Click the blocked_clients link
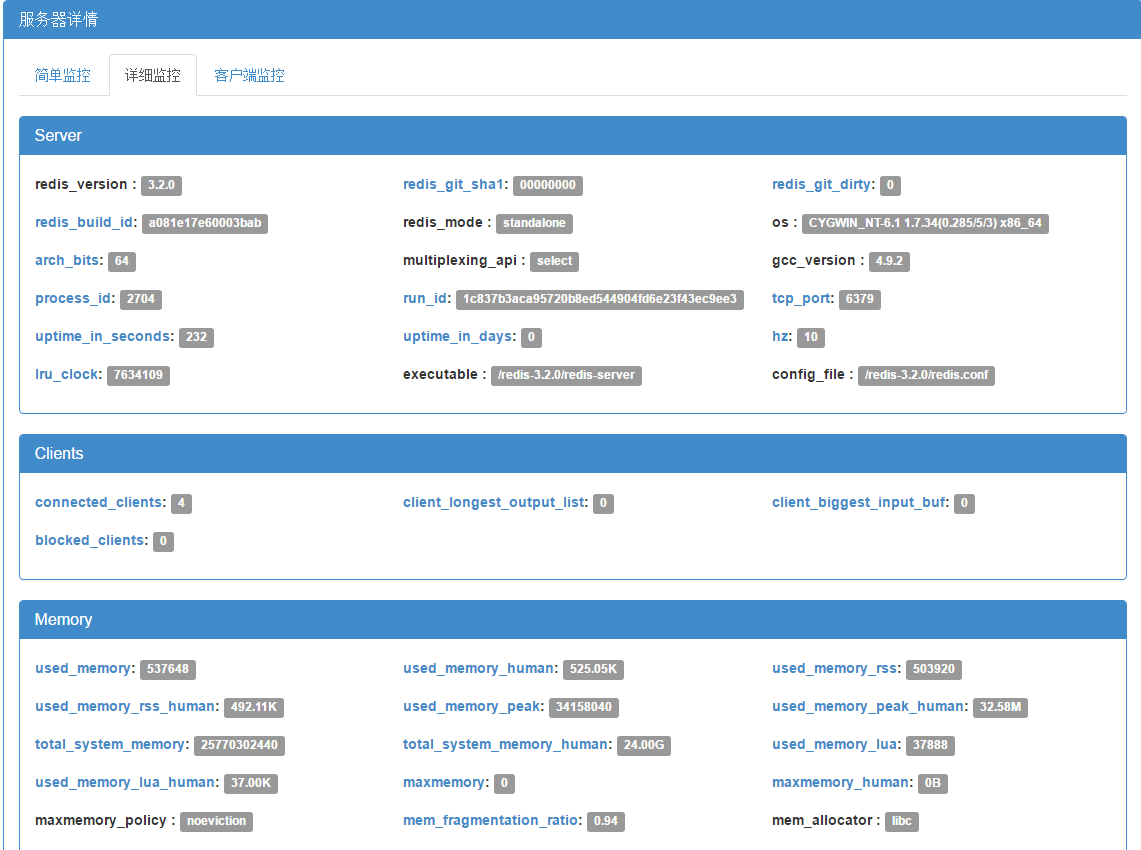The width and height of the screenshot is (1141, 850). [90, 540]
